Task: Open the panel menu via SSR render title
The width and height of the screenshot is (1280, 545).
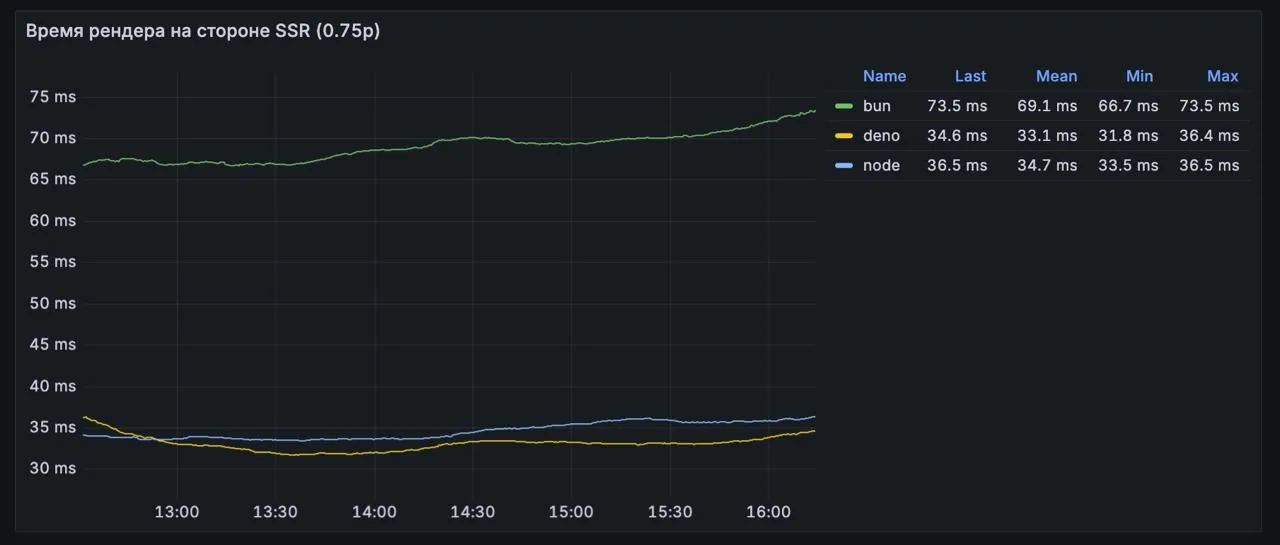Action: tap(203, 31)
